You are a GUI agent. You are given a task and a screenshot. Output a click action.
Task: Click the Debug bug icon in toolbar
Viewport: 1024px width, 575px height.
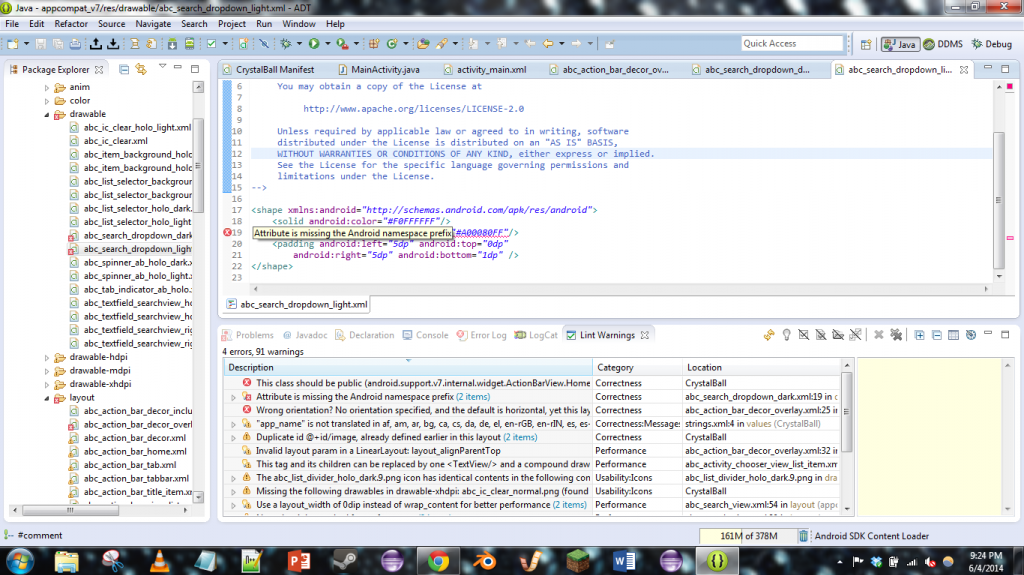click(x=286, y=44)
